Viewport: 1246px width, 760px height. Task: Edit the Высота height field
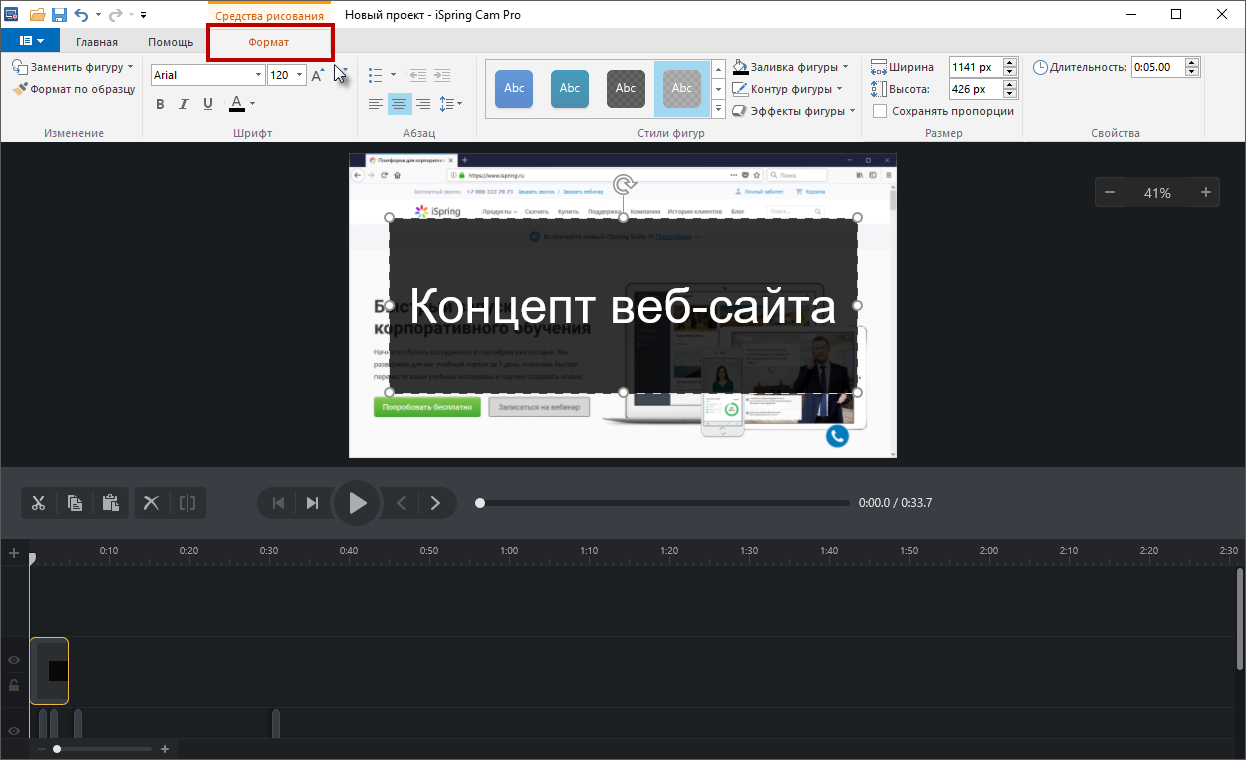975,89
